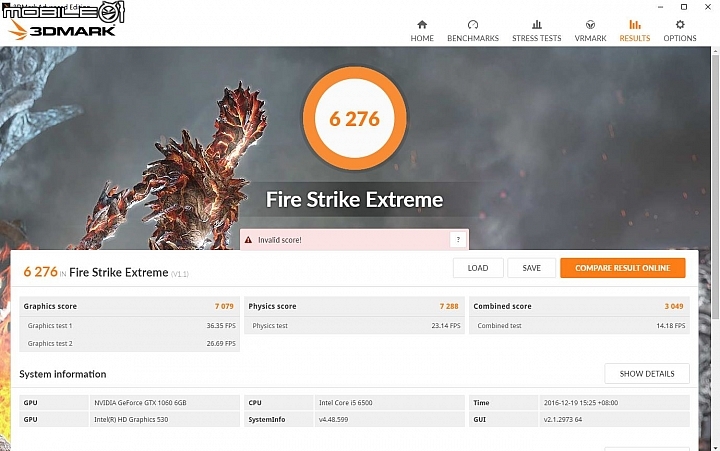This screenshot has height=451, width=720.
Task: Click the Physics score value 7 288
Action: point(449,306)
